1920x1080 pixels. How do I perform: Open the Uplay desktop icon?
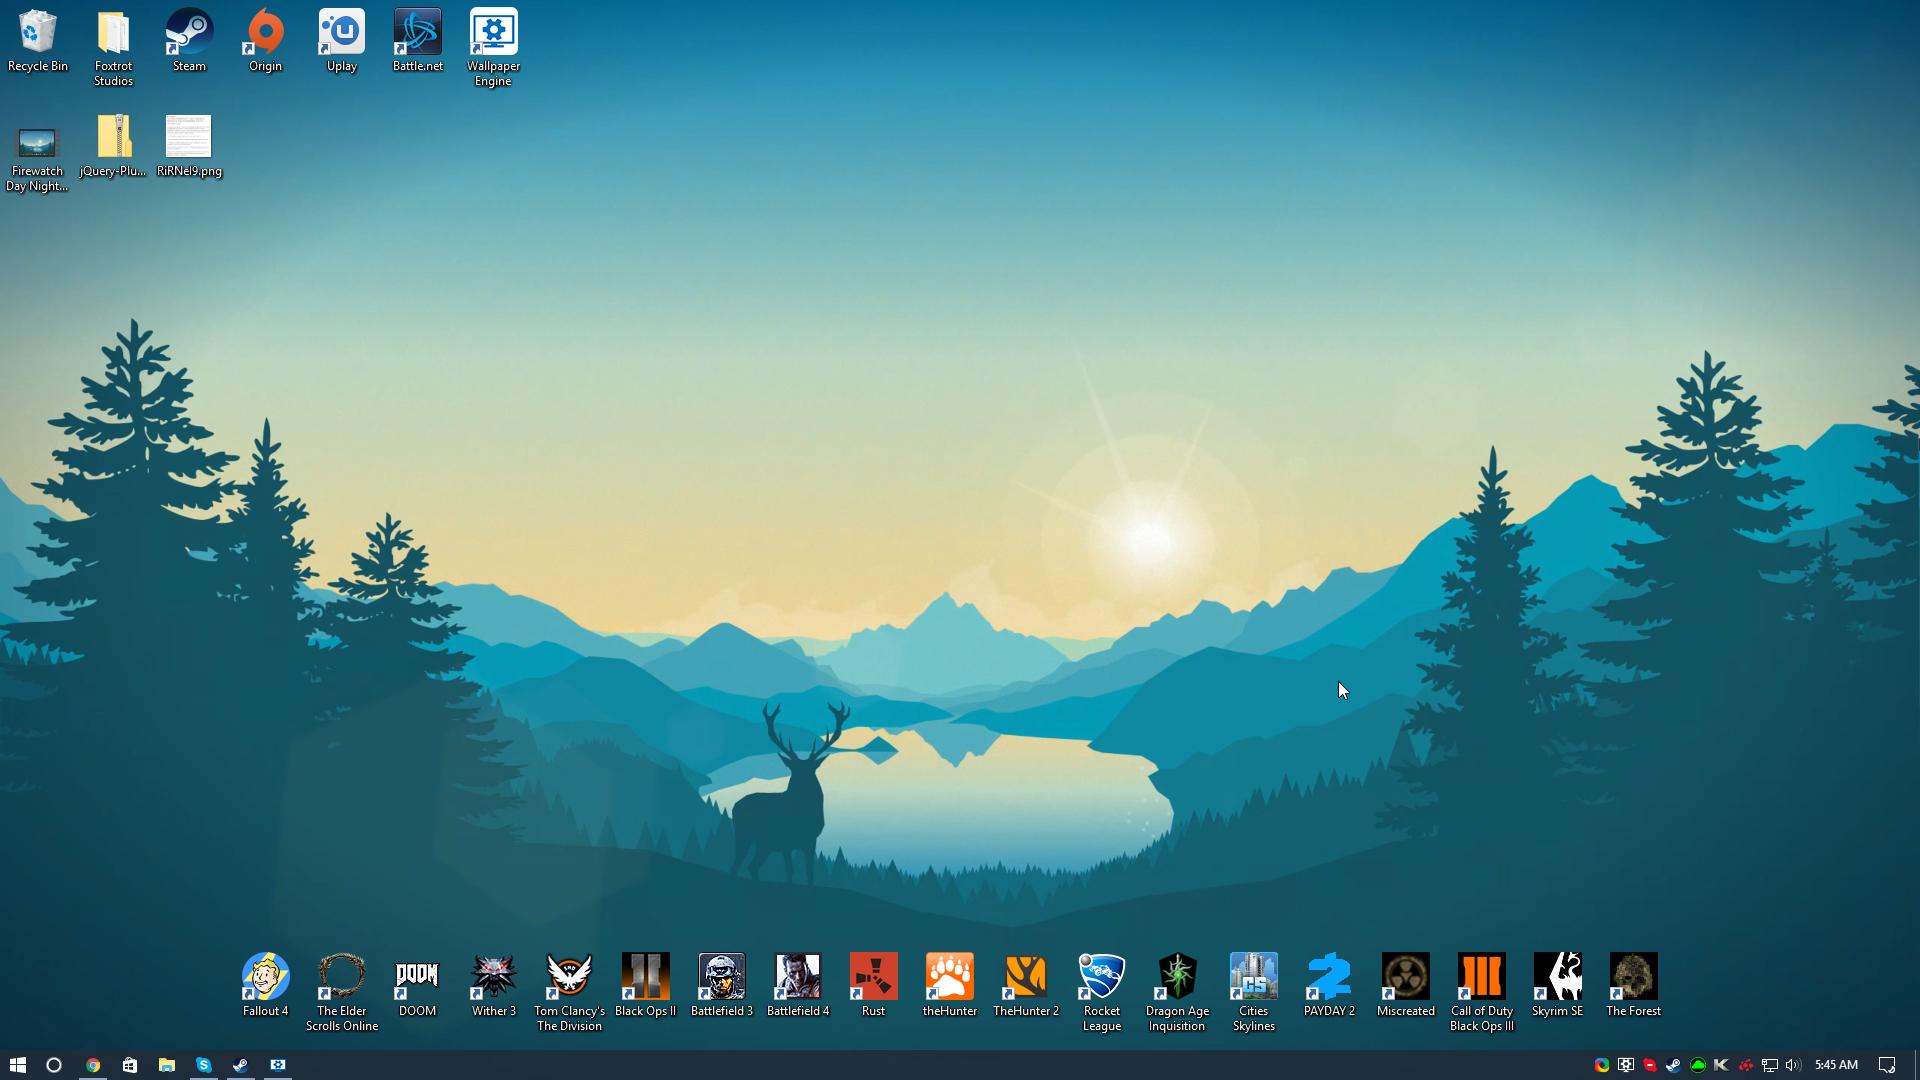pos(342,34)
